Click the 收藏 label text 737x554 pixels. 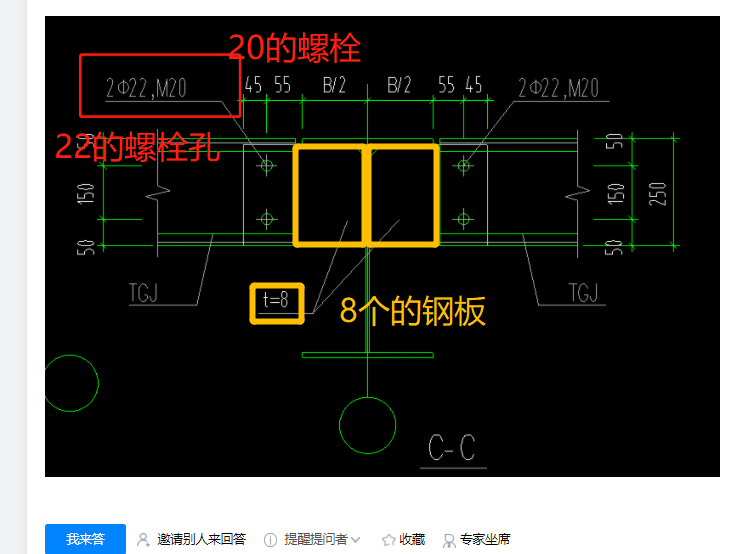point(412,539)
